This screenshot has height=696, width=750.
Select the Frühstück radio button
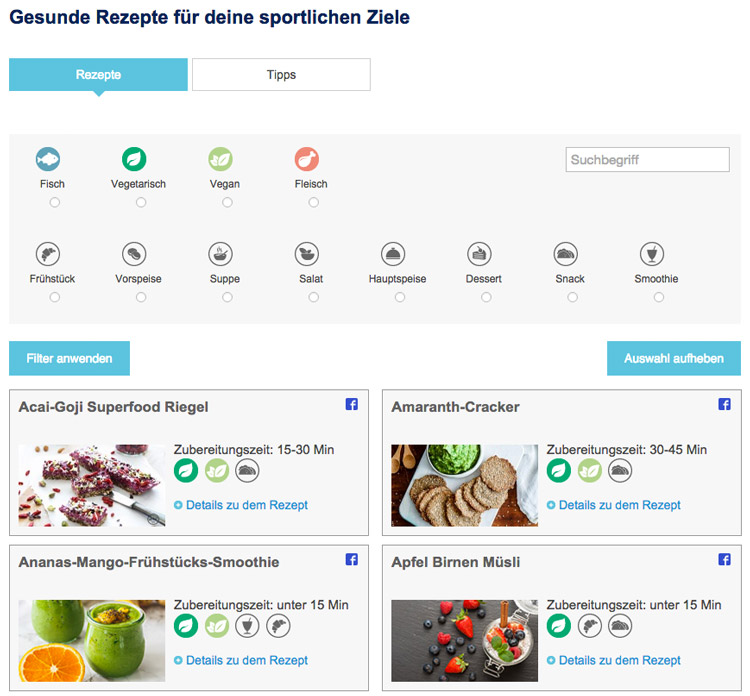click(x=54, y=298)
